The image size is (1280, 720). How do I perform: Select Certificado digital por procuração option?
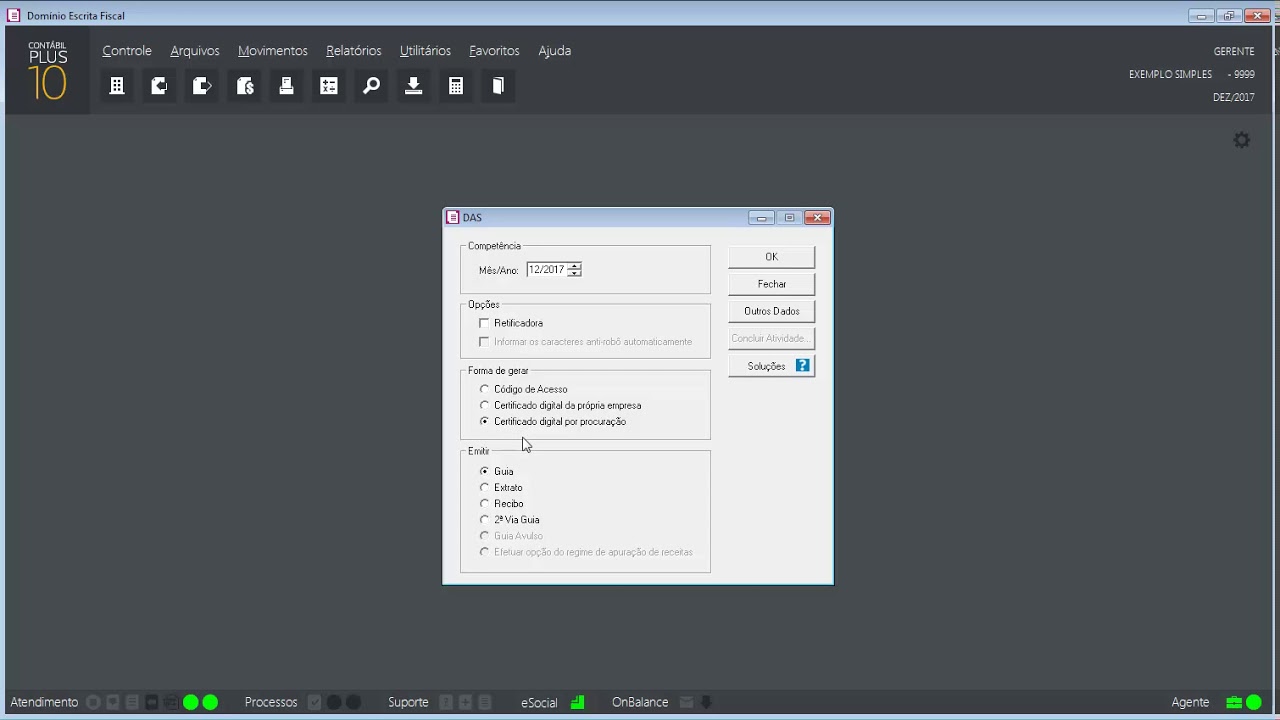pyautogui.click(x=484, y=421)
